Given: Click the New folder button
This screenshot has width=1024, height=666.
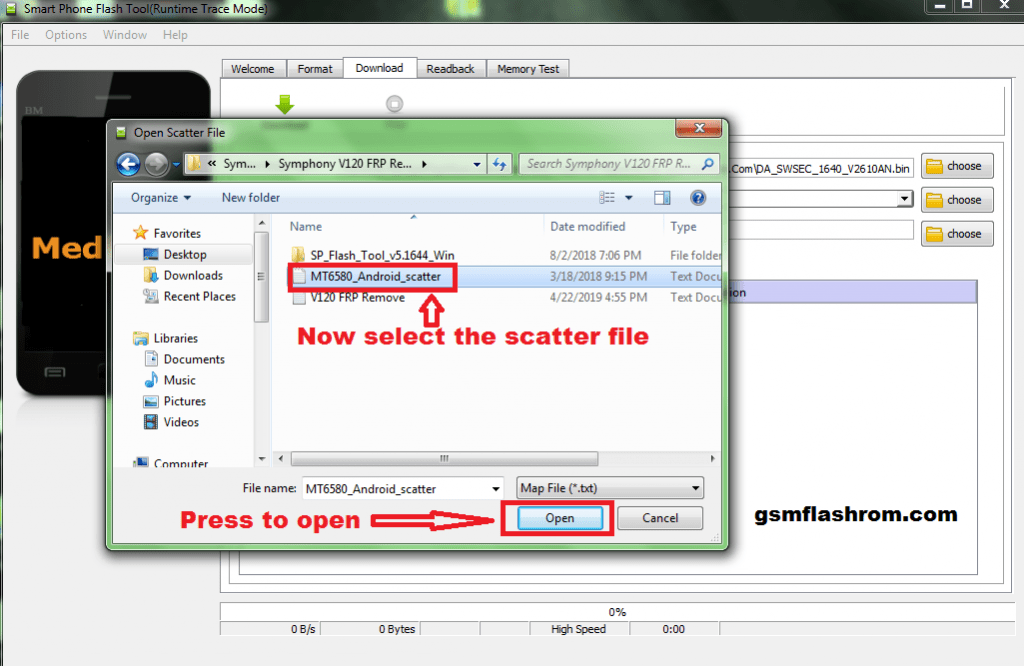Looking at the screenshot, I should coord(251,198).
